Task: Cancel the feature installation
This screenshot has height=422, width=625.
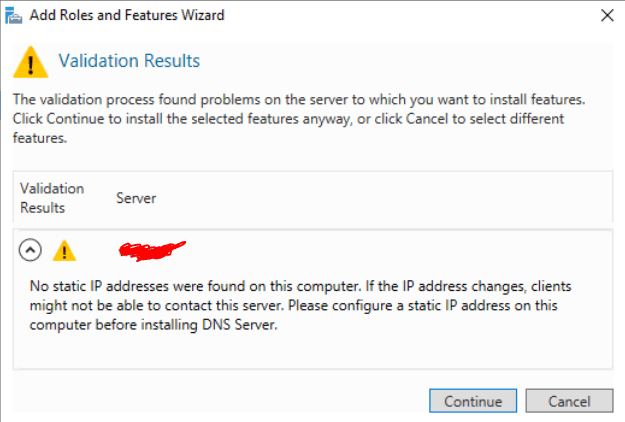Action: (569, 401)
